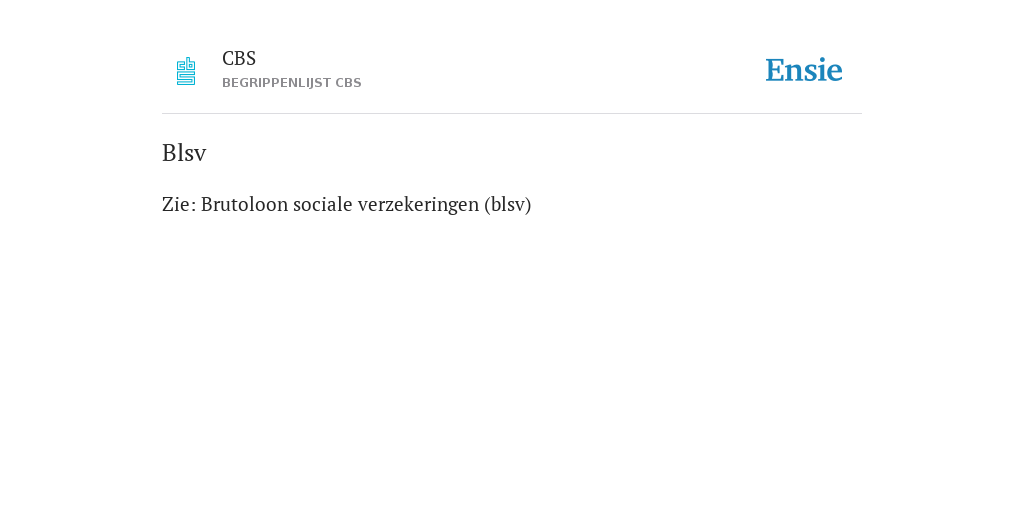Click the closing parenthesis after blsv
The width and height of the screenshot is (1024, 512).
tap(528, 205)
